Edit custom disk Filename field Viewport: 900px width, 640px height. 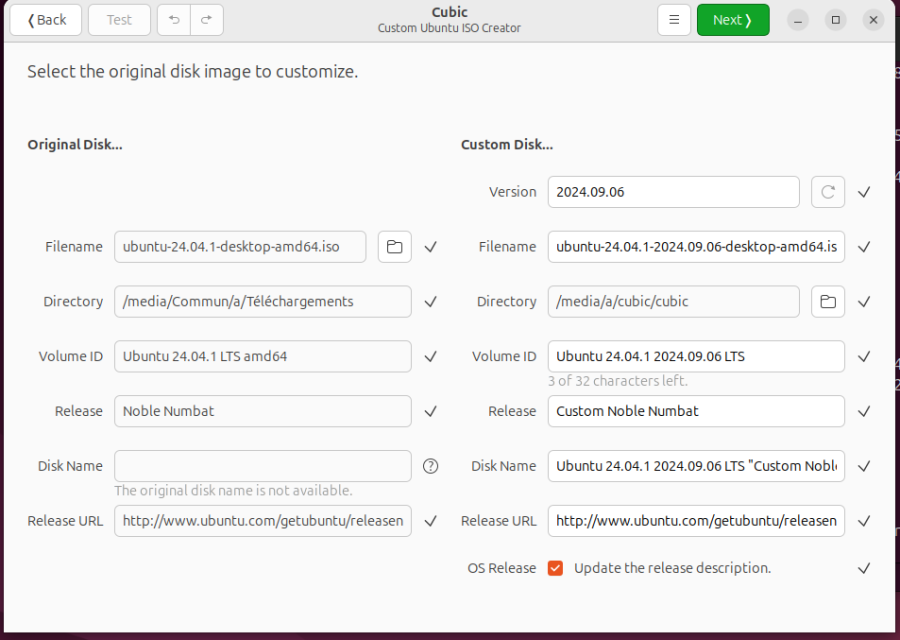pos(696,247)
